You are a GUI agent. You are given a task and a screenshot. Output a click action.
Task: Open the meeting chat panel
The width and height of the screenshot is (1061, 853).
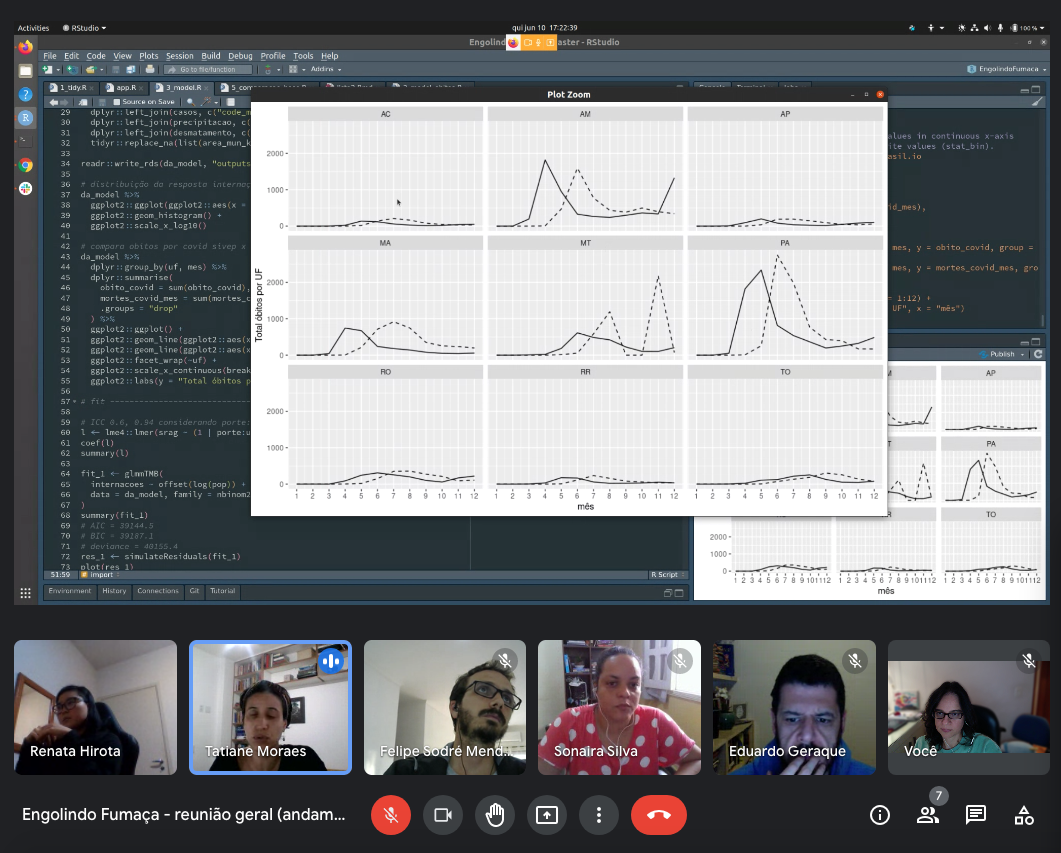coord(976,815)
